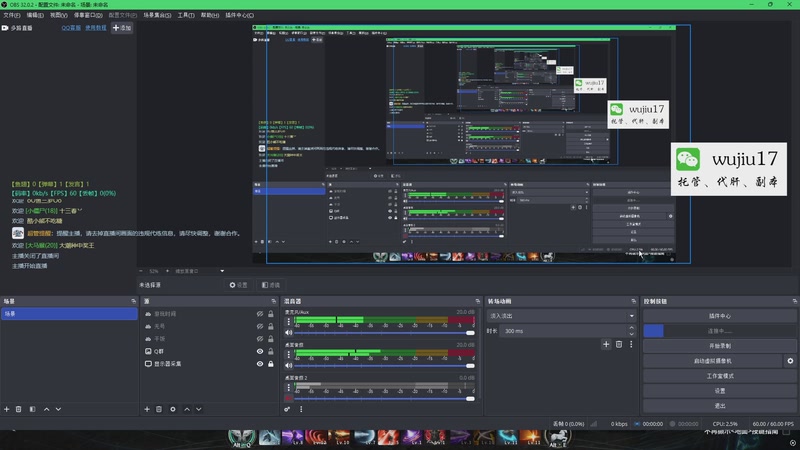
Task: Mute the 桌面音频 speaker icon
Action: pyautogui.click(x=289, y=366)
